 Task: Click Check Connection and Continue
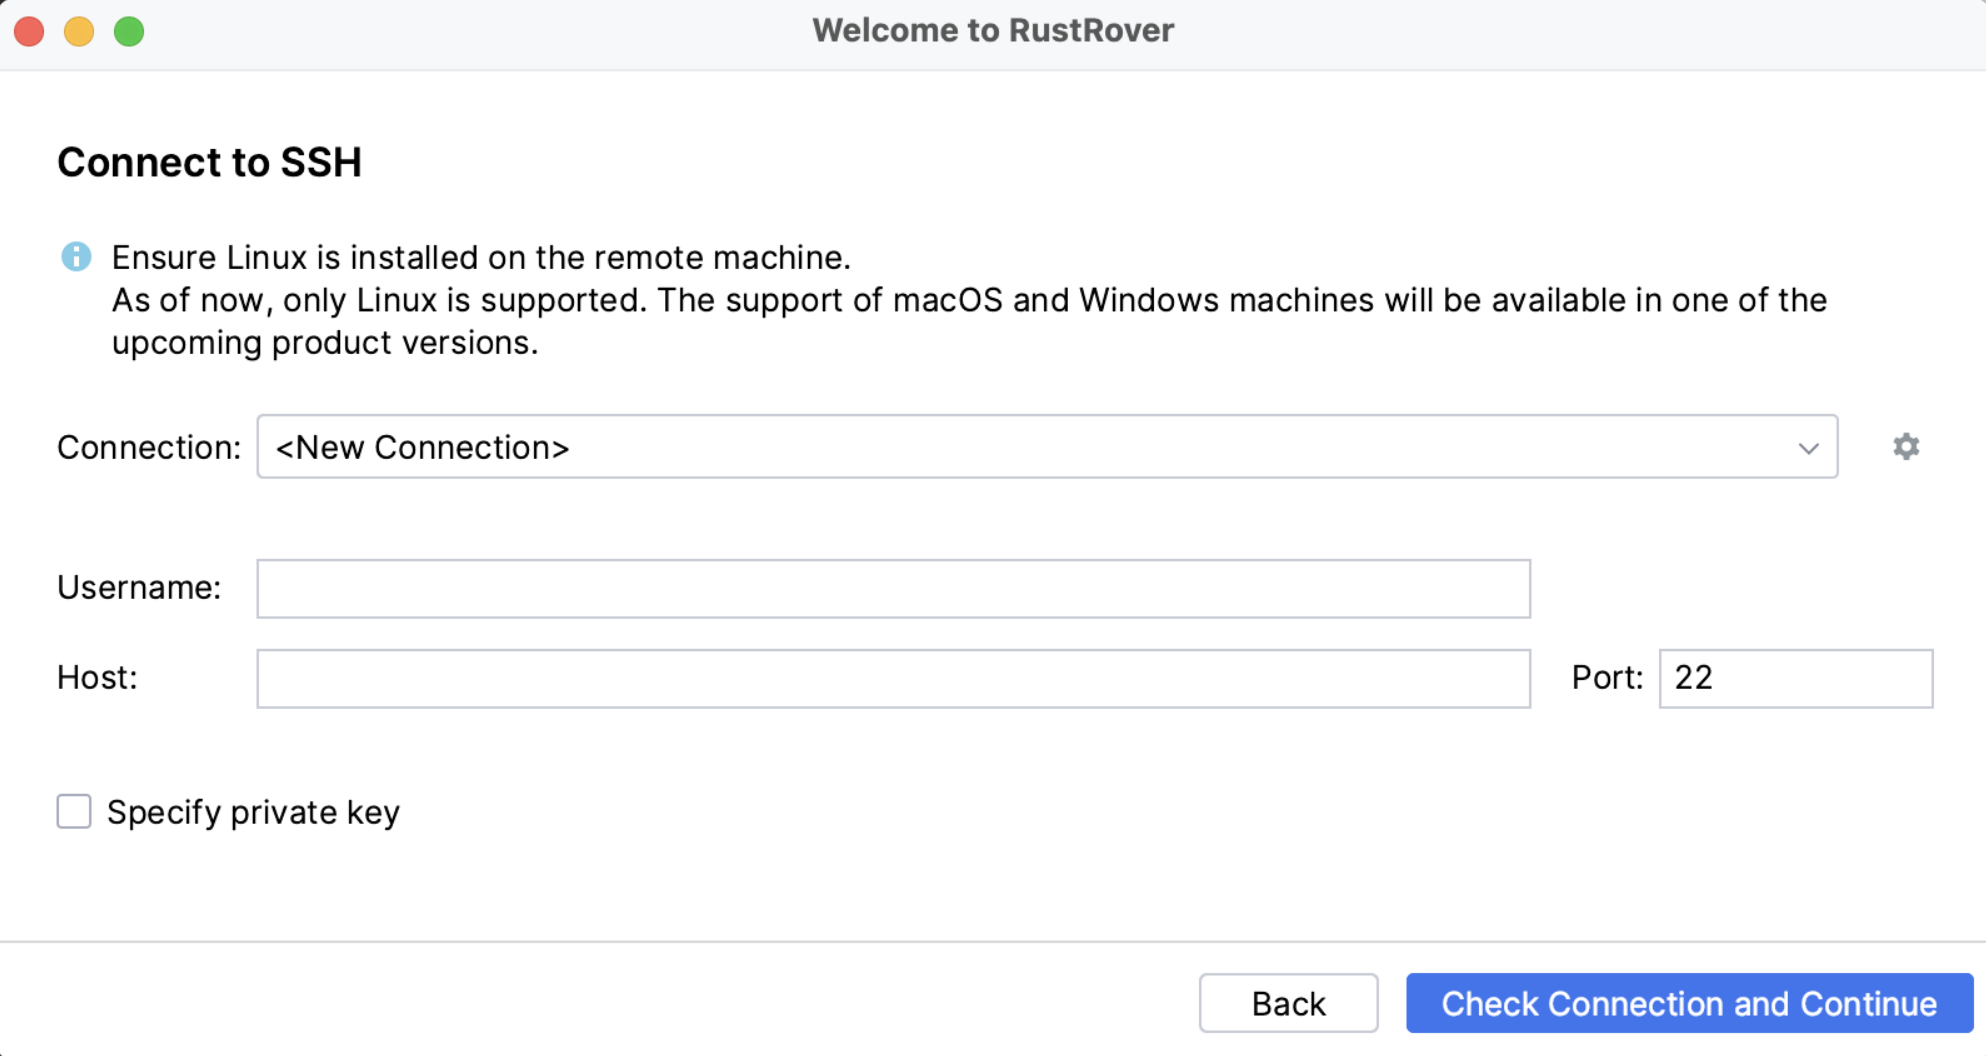pos(1687,1003)
